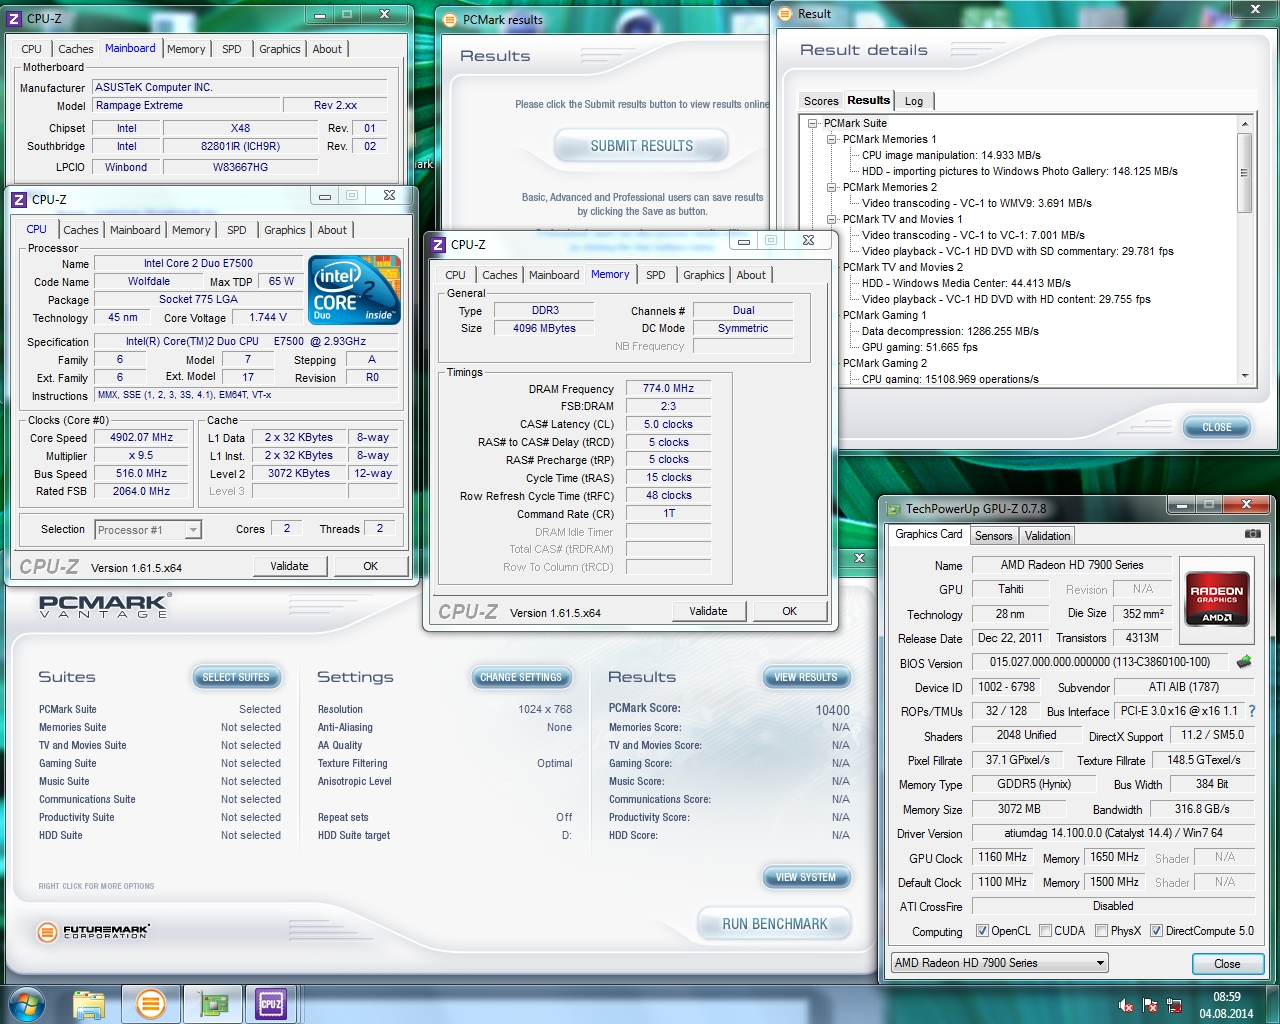The image size is (1280, 1024).
Task: Toggle the CUDA checkbox in GPU-Z
Action: click(1045, 931)
